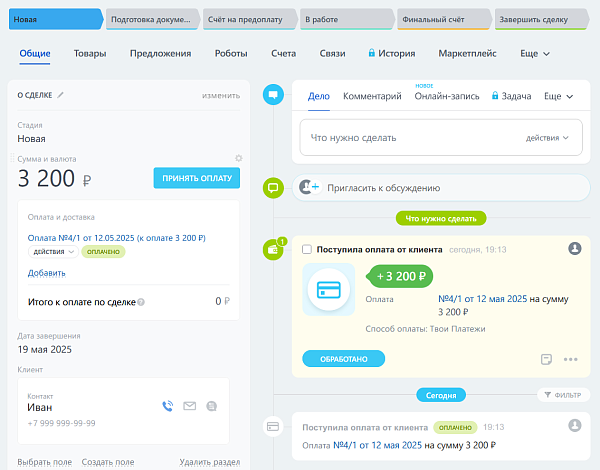
Task: Open the ФИЛЬТР timeline filter
Action: pyautogui.click(x=563, y=395)
